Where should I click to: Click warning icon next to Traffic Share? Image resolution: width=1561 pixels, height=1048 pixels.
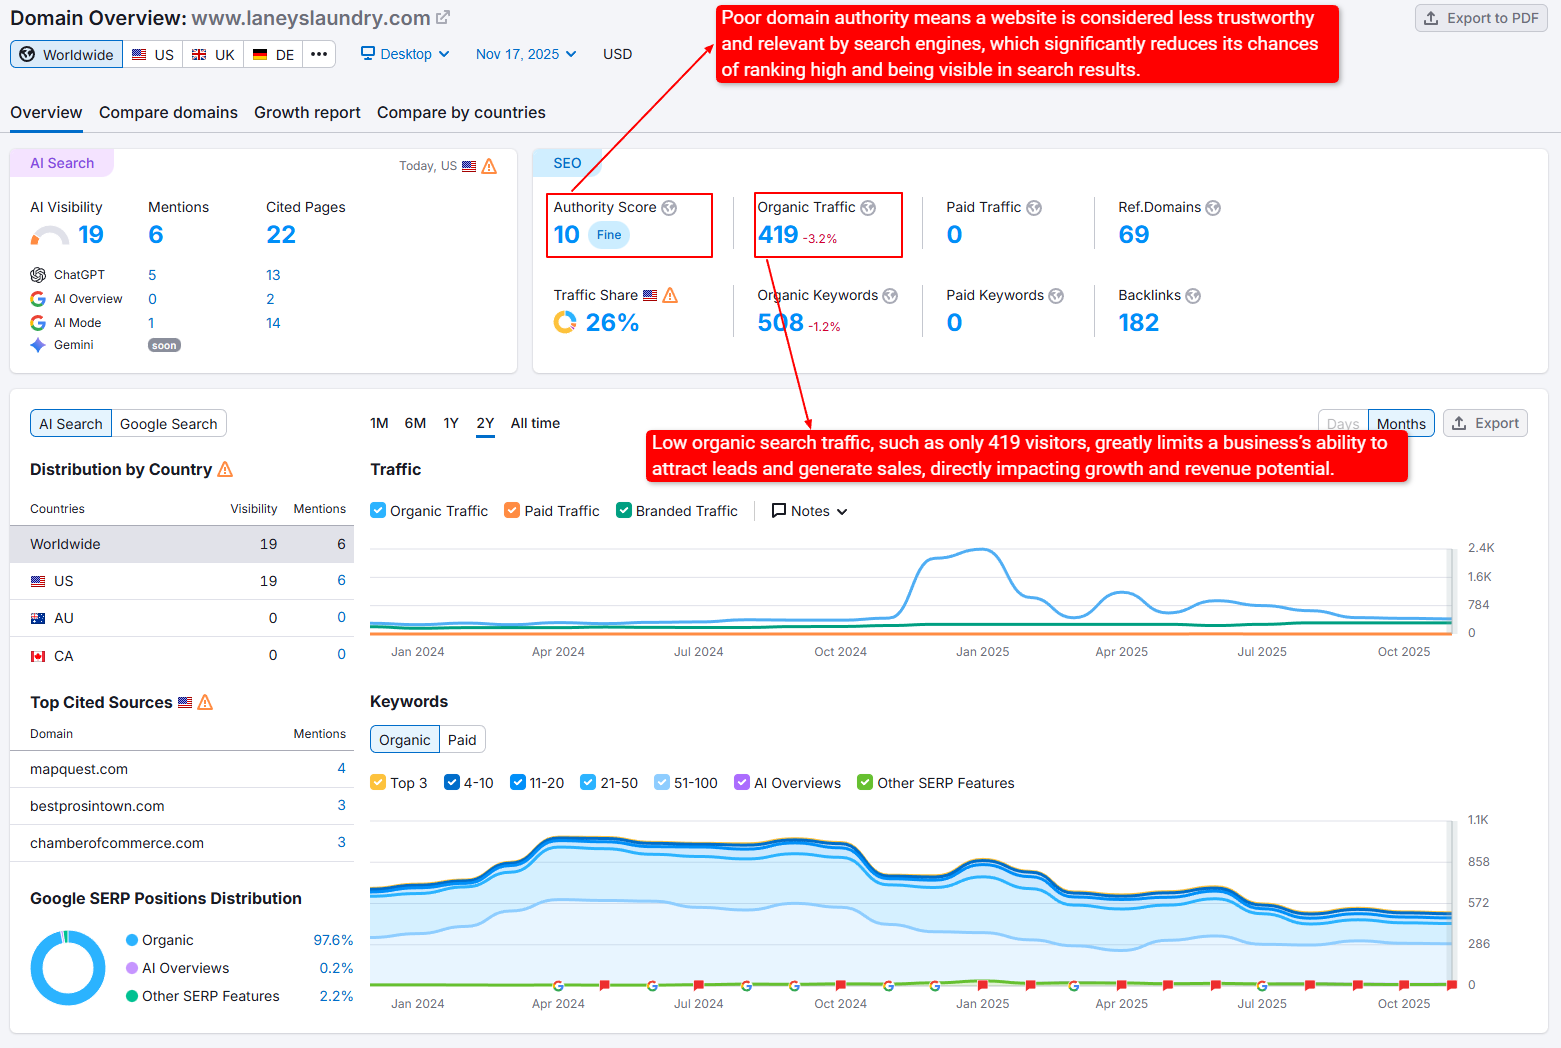coord(670,296)
